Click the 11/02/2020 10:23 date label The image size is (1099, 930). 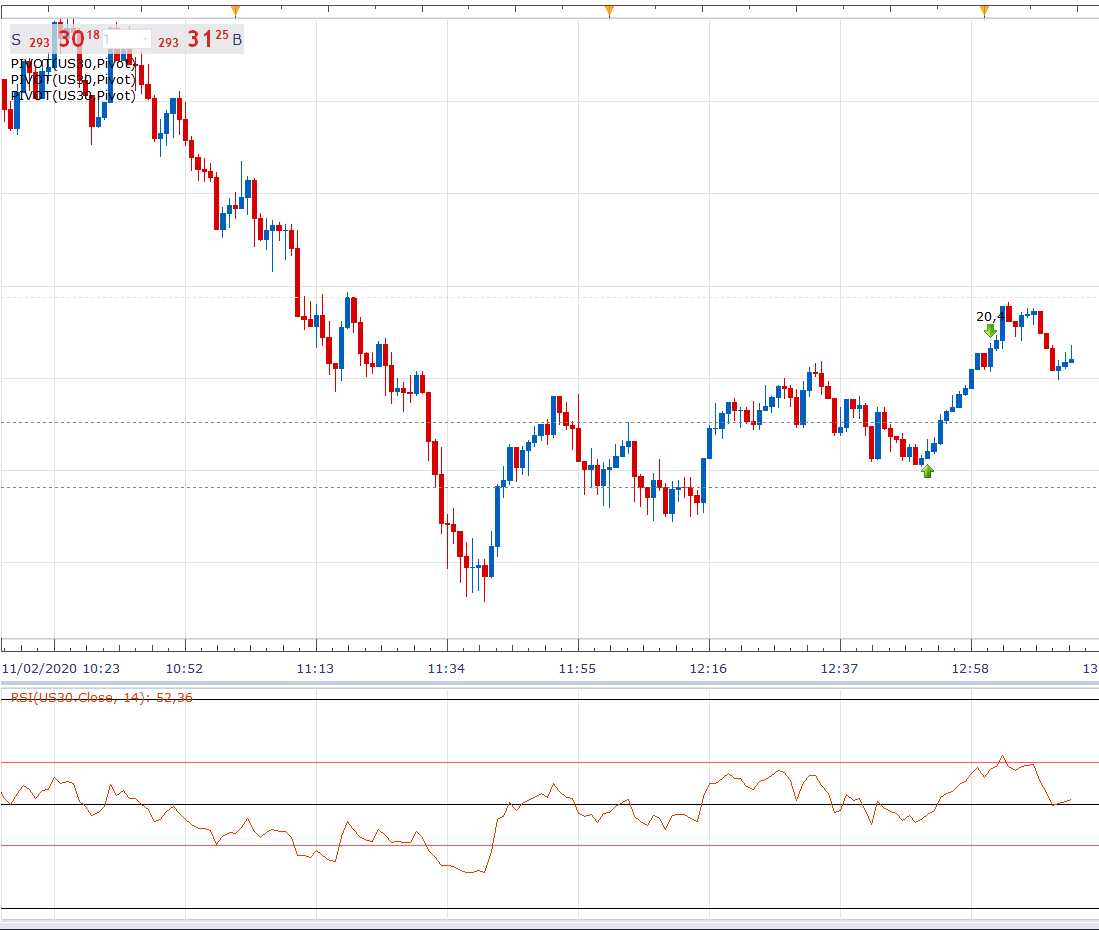[x=60, y=669]
